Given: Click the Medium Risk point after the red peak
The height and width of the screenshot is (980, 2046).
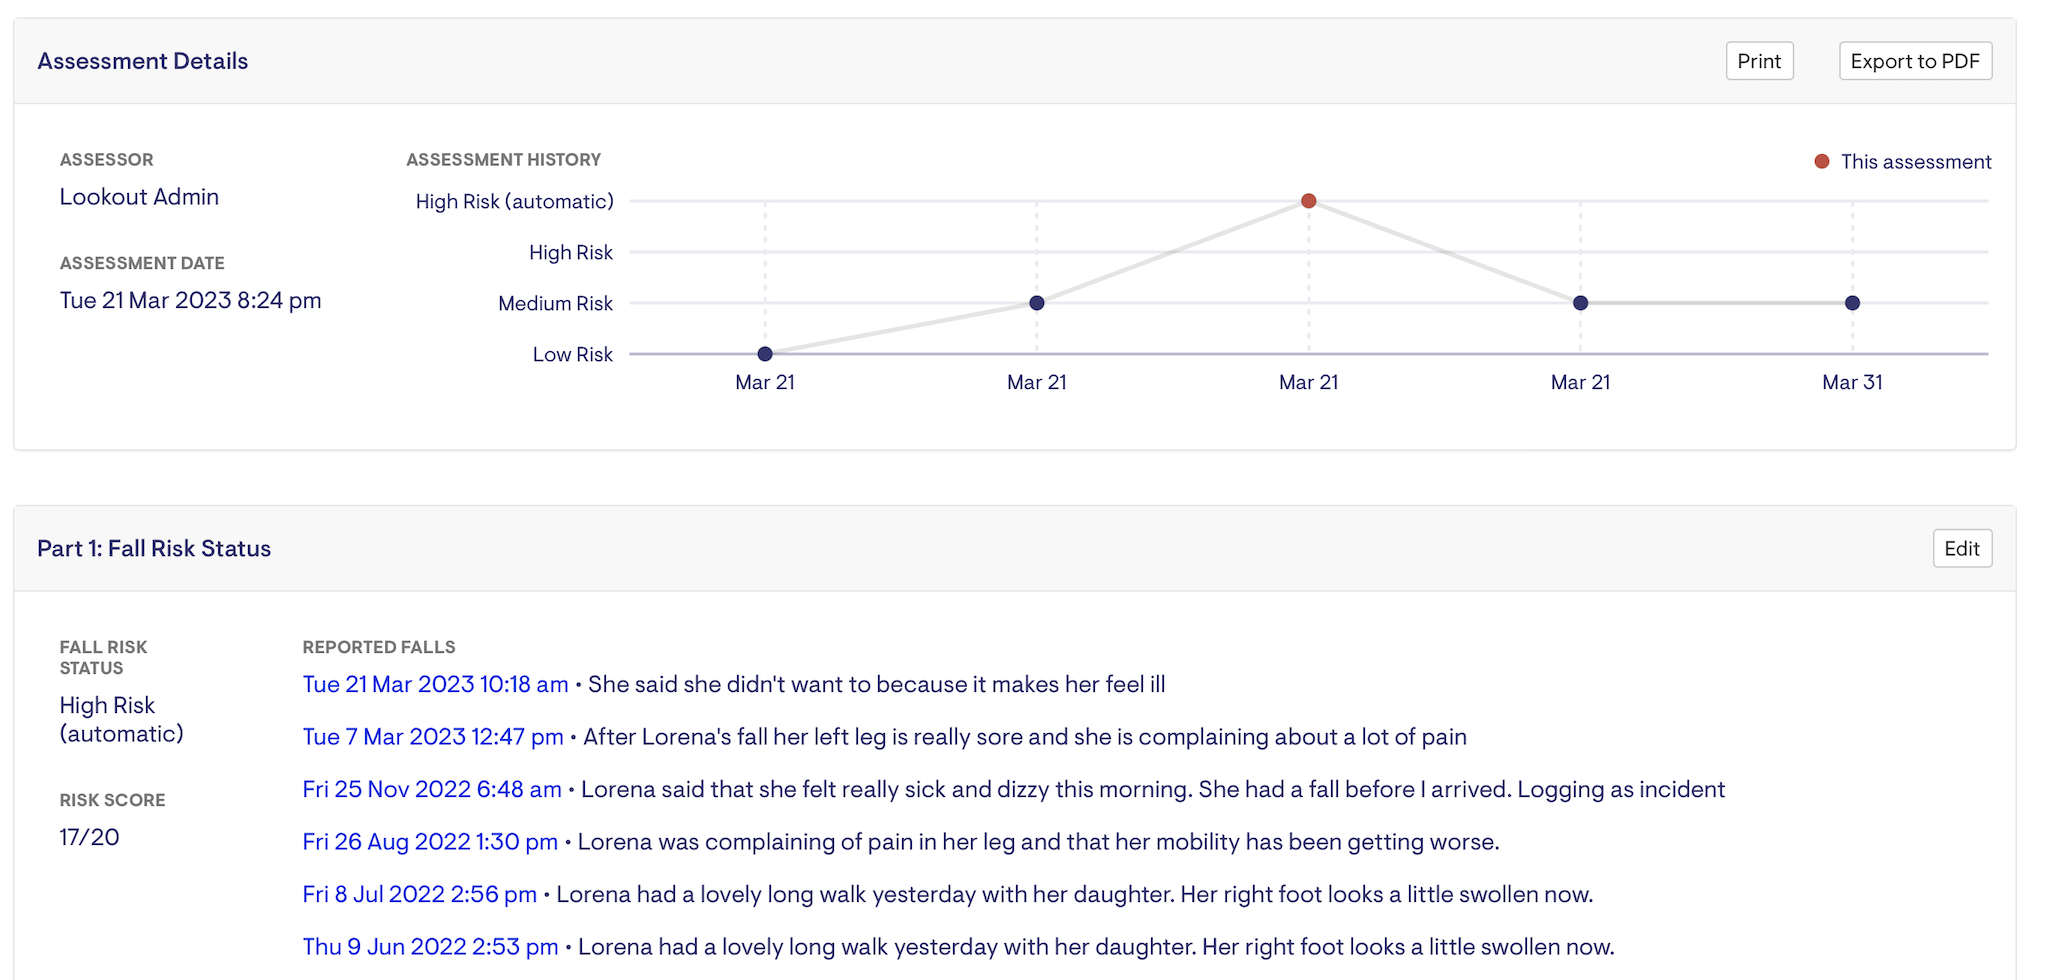Looking at the screenshot, I should [x=1580, y=303].
